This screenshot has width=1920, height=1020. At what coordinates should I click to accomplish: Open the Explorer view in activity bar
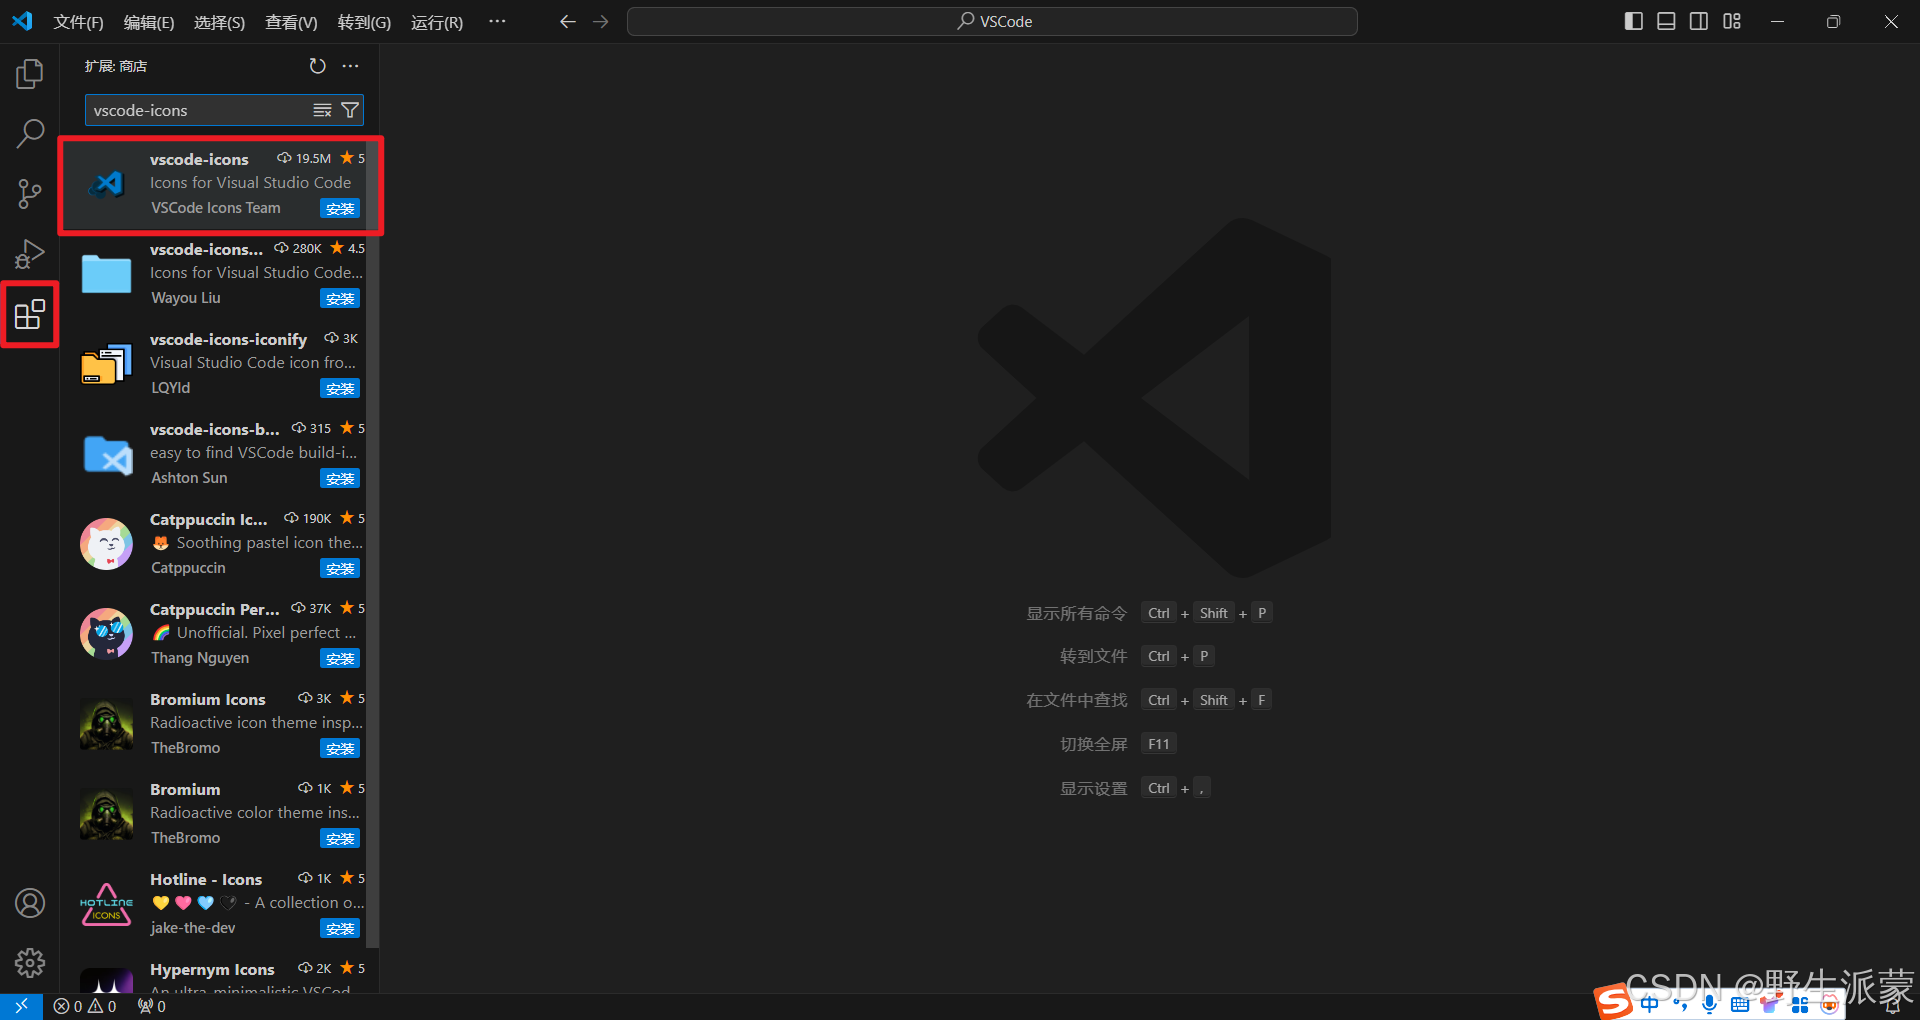click(x=30, y=74)
